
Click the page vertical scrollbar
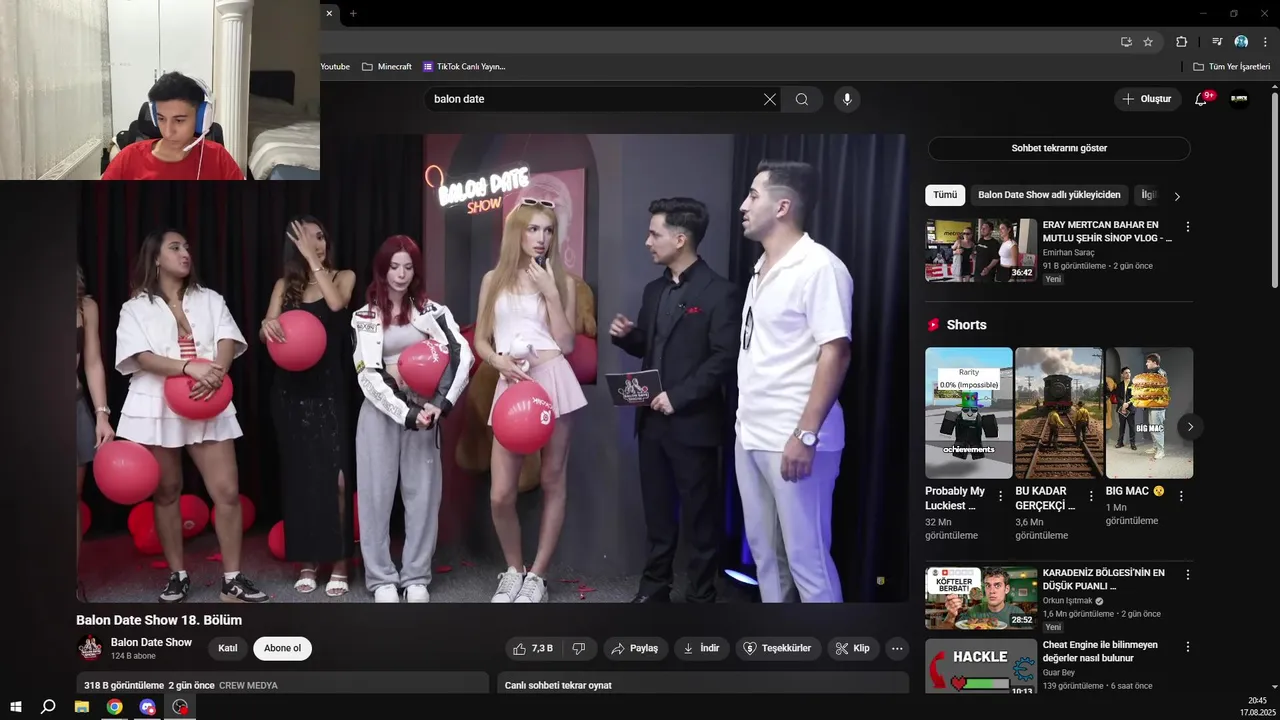[x=1274, y=190]
